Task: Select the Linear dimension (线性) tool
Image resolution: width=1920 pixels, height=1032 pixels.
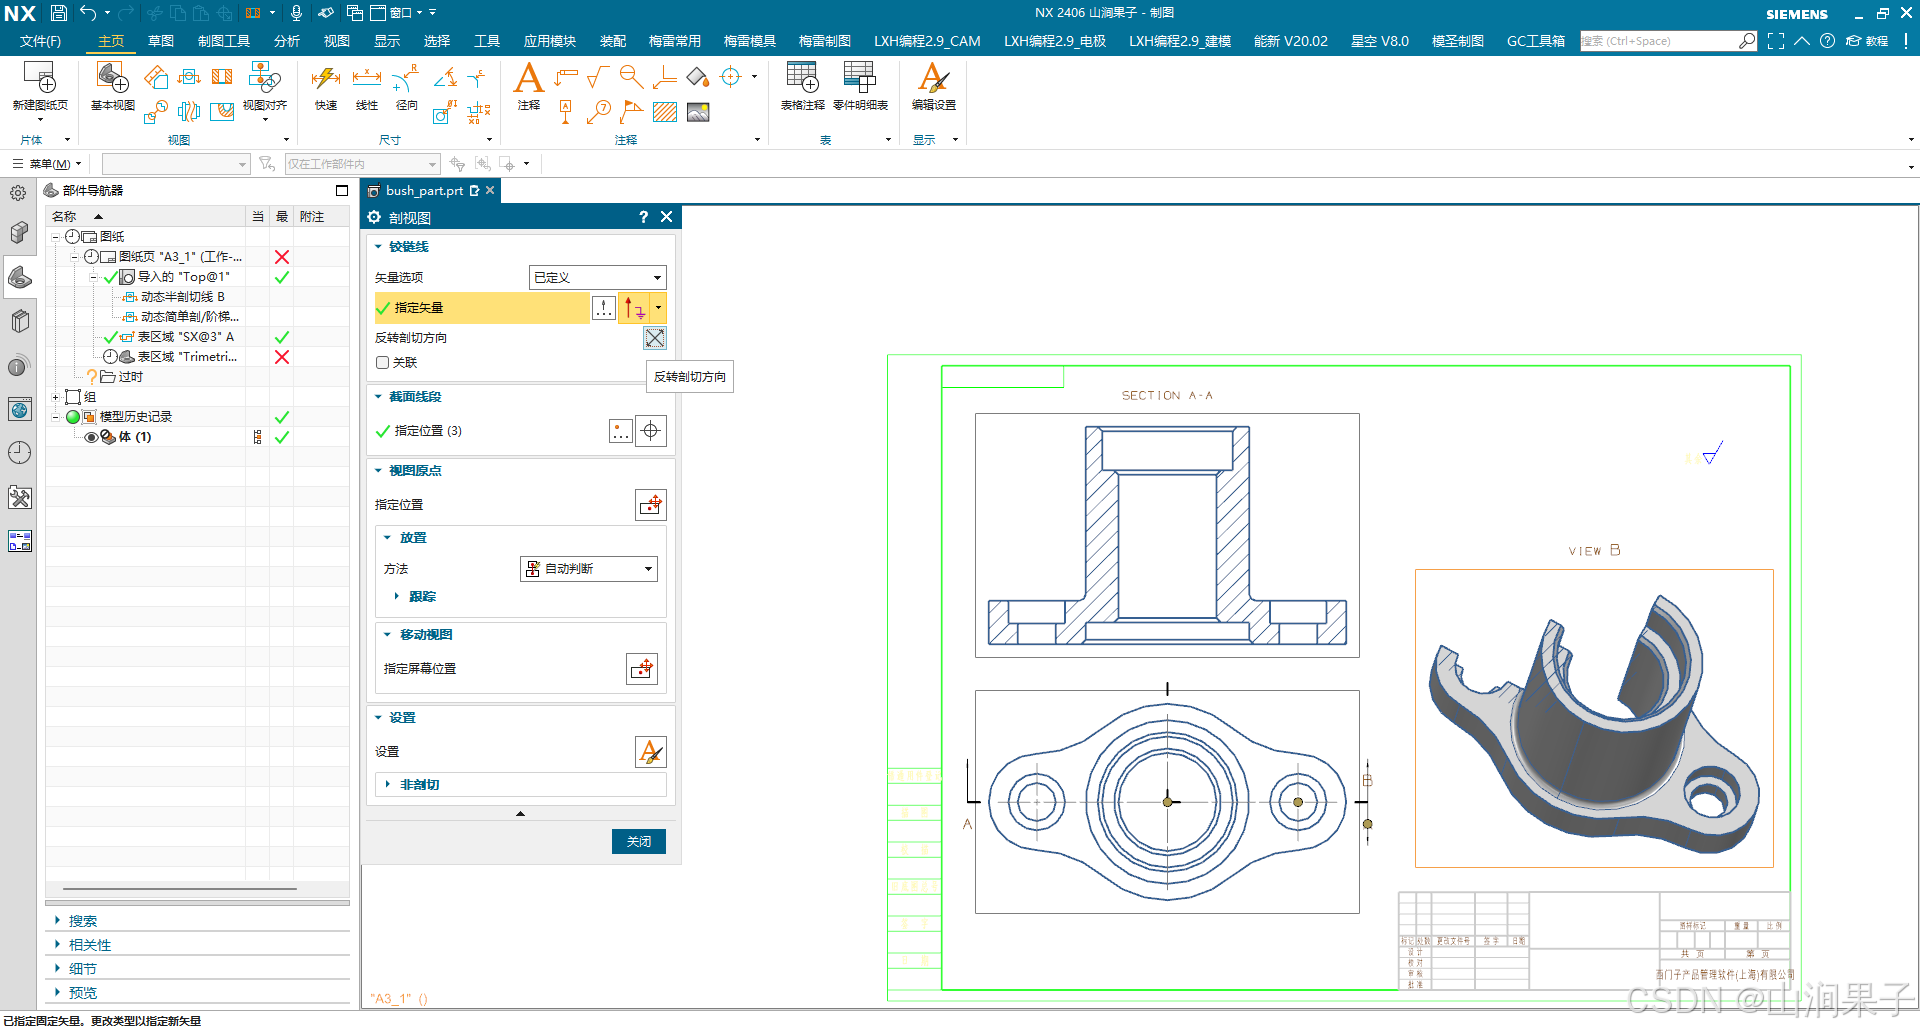Action: tap(367, 78)
